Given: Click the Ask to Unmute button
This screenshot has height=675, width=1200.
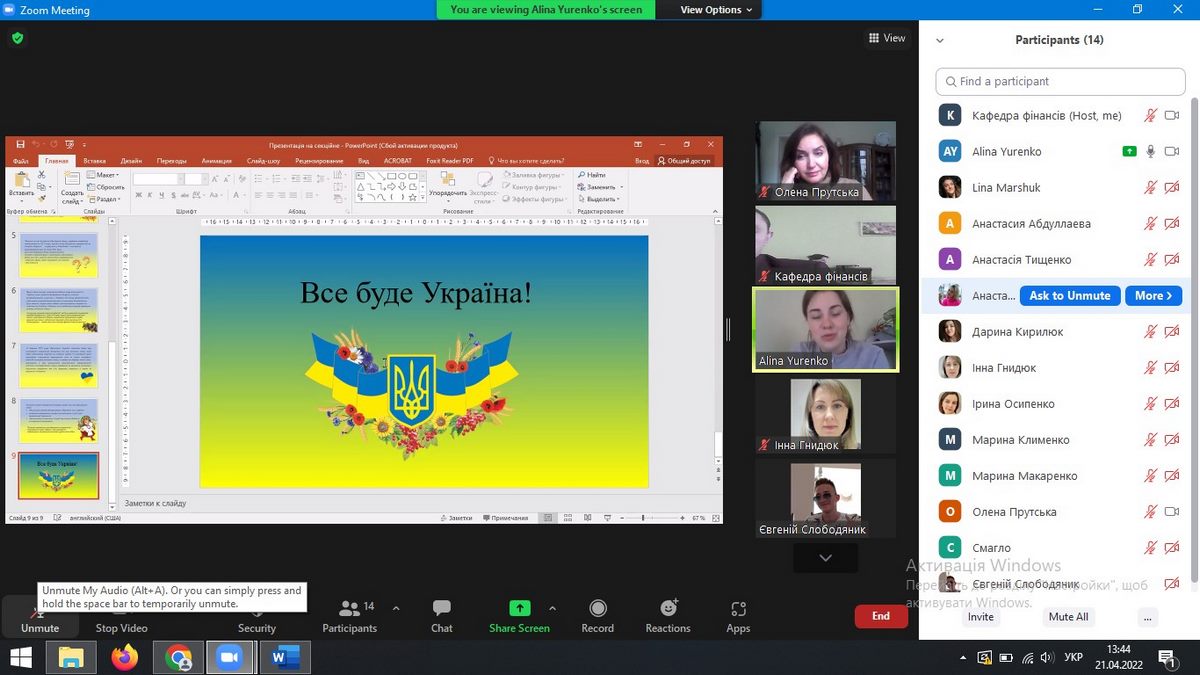Looking at the screenshot, I should click(x=1069, y=296).
